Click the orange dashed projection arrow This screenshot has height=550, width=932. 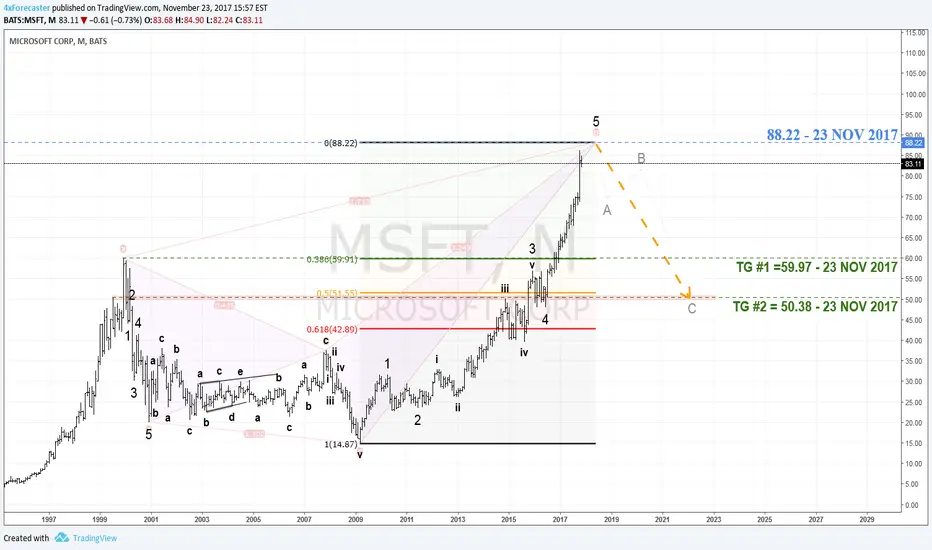tap(643, 220)
